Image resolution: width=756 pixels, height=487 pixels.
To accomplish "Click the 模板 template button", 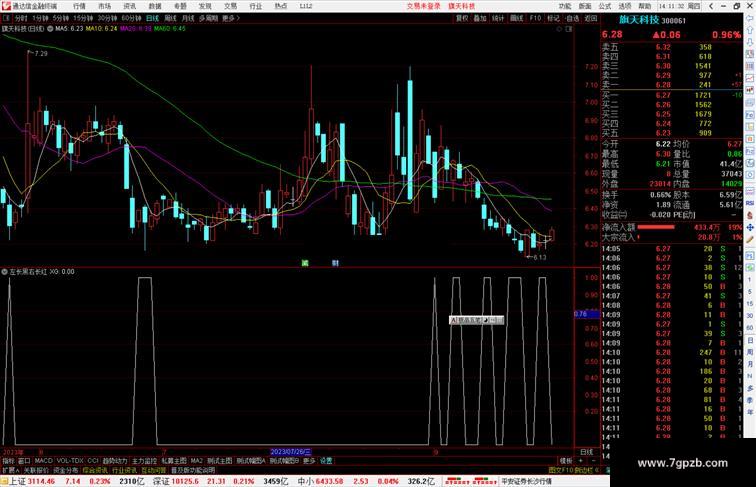I will click(x=565, y=461).
